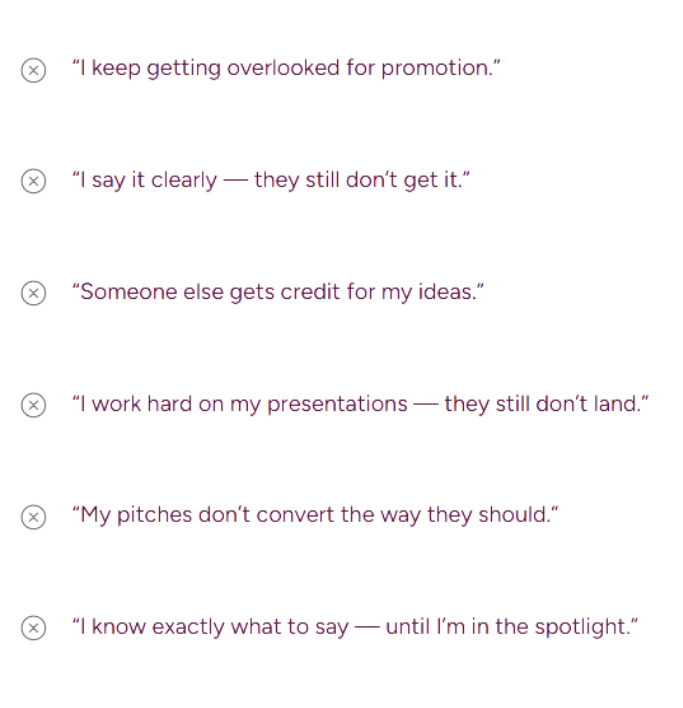
Task: Click the X icon beside 'Someone else gets credit'
Action: 33,293
